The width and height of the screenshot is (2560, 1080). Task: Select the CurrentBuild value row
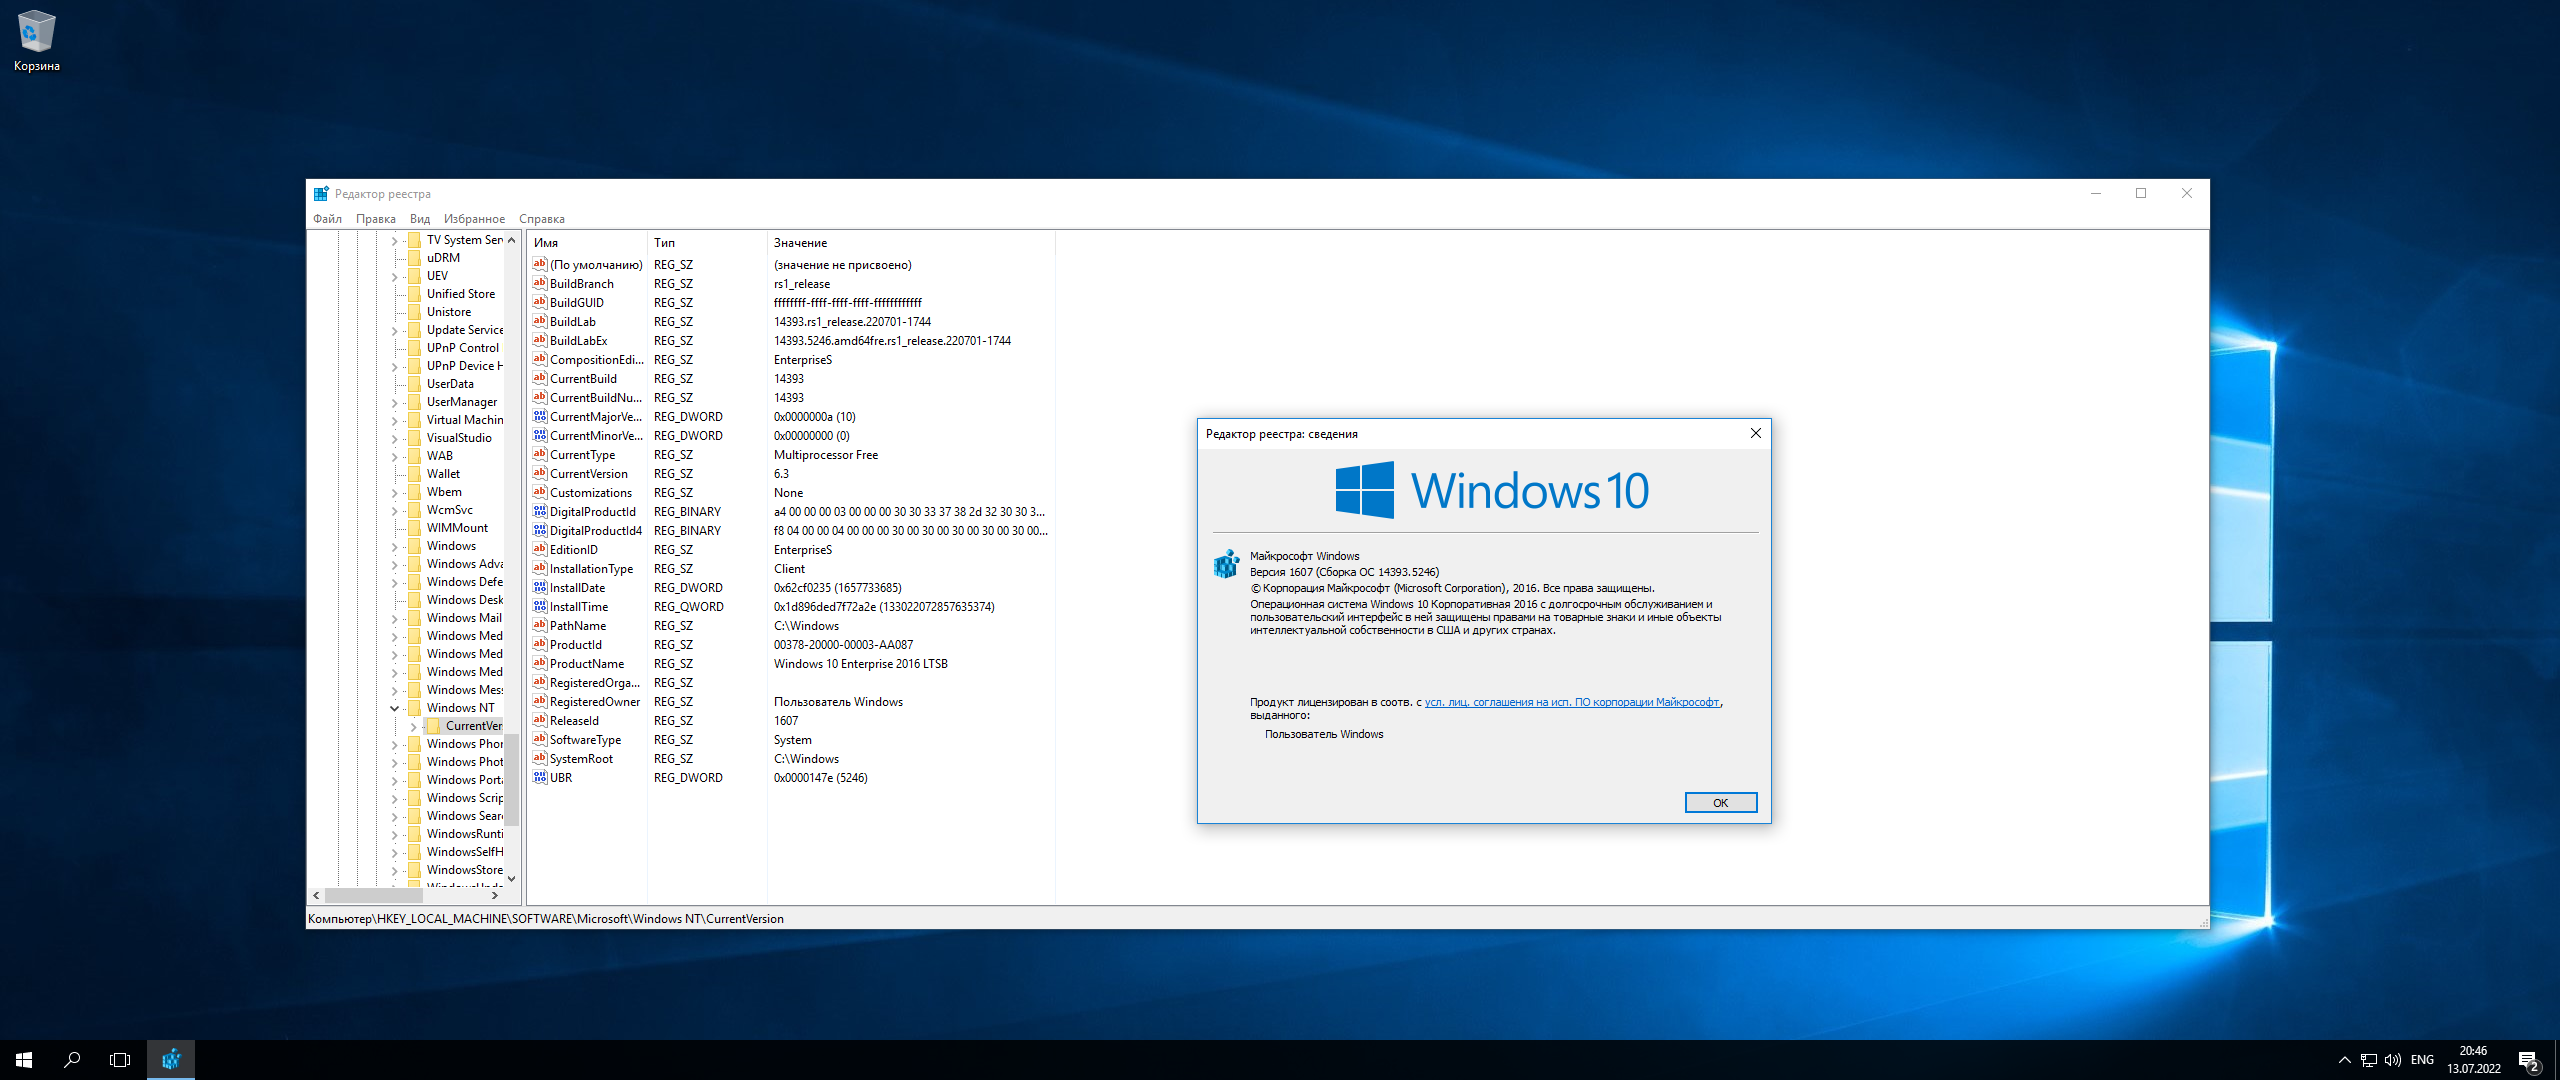point(791,379)
